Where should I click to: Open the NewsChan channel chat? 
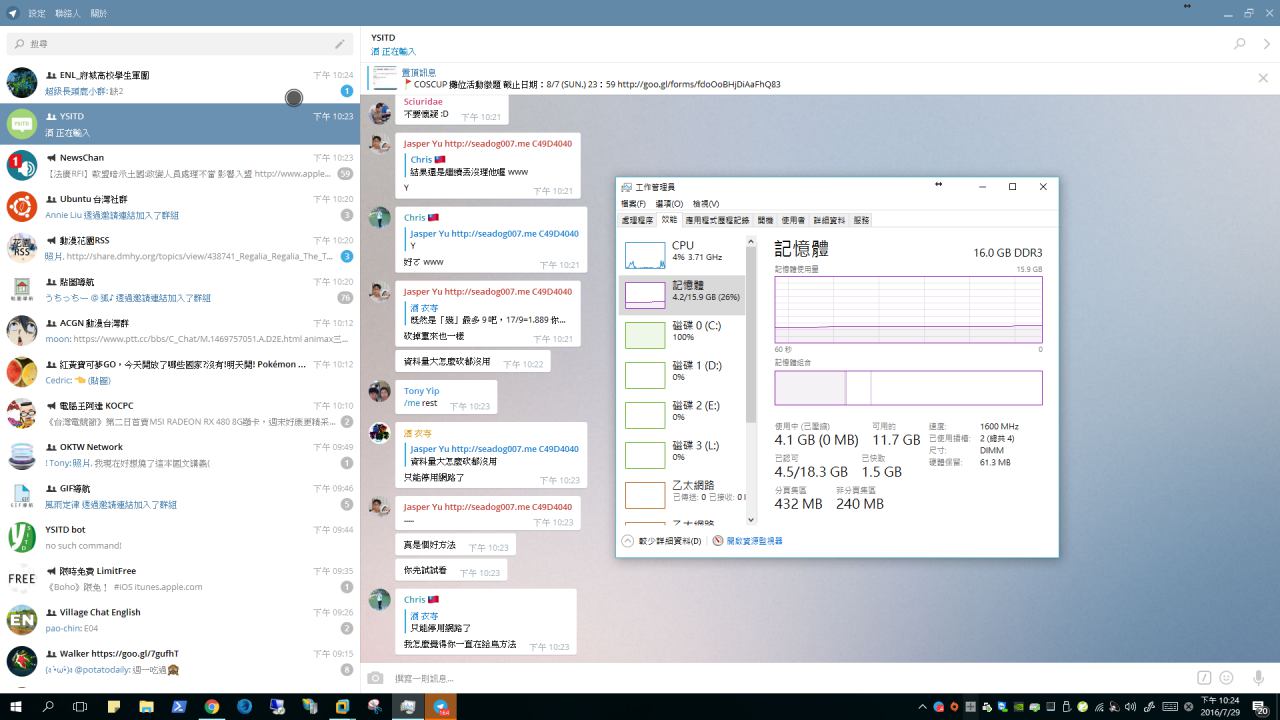[180, 165]
